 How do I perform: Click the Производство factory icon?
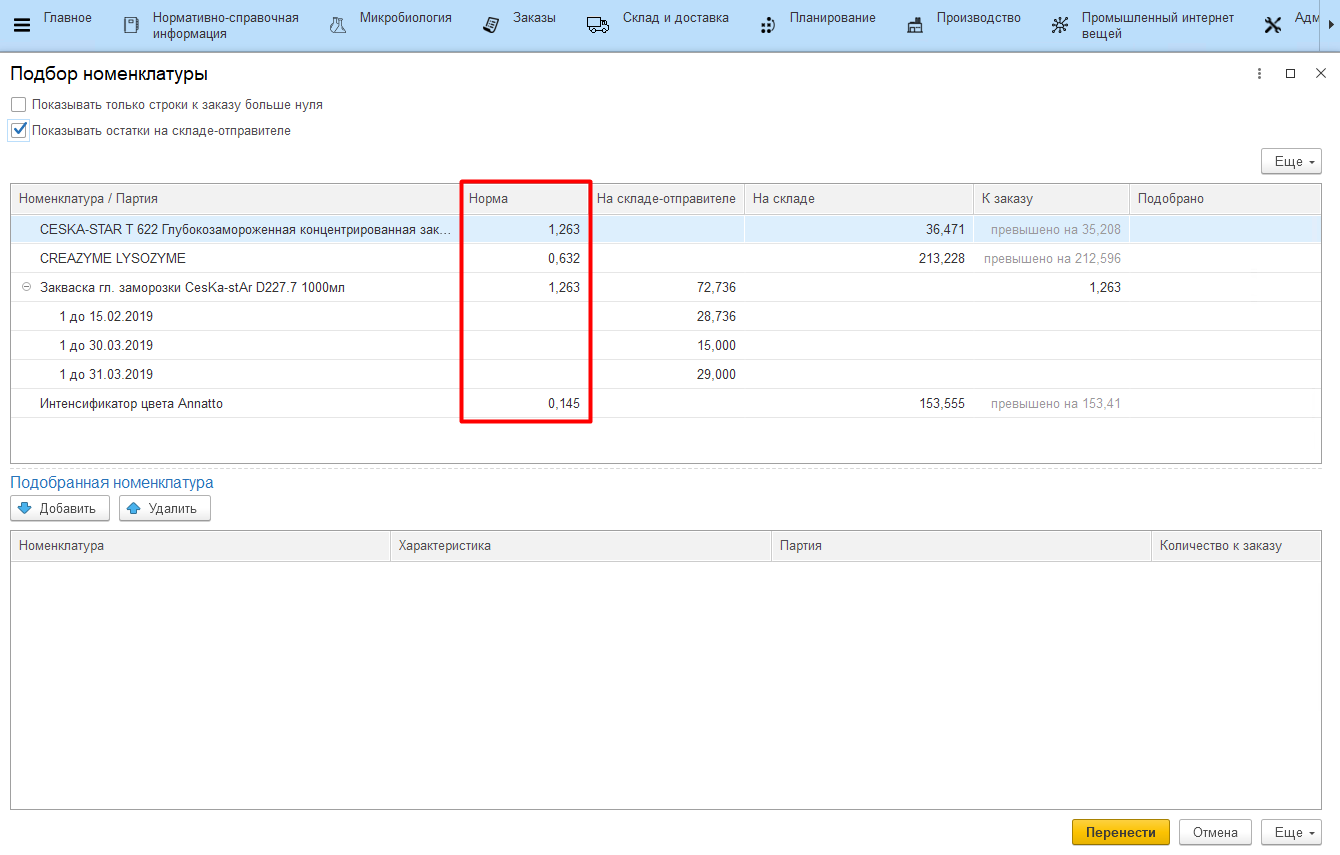pos(915,26)
